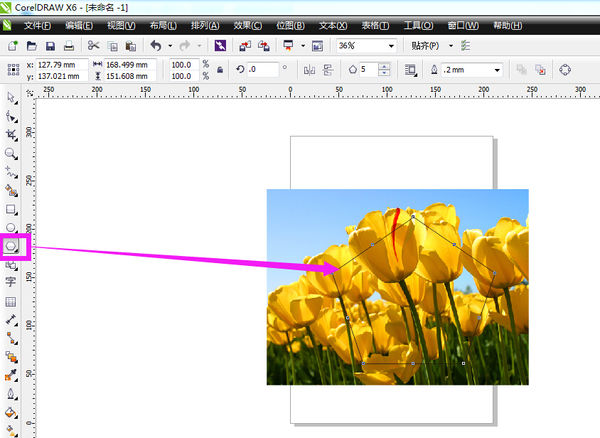Click the rotation angle input field

point(267,70)
